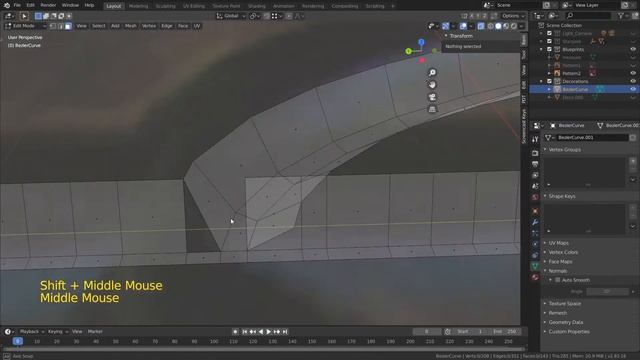The width and height of the screenshot is (640, 360).
Task: Switch to solid viewport shading
Action: (498, 26)
